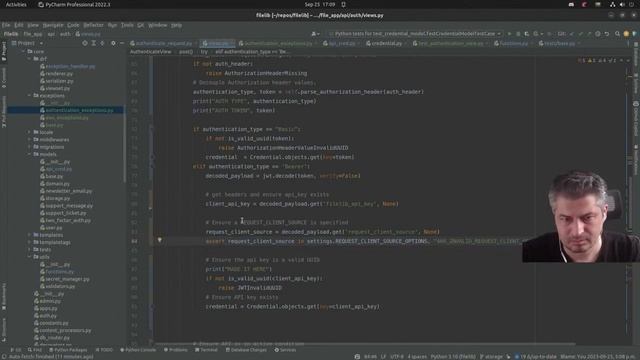Open Activities overview in top bar
This screenshot has height=360, width=640.
pos(16,4)
